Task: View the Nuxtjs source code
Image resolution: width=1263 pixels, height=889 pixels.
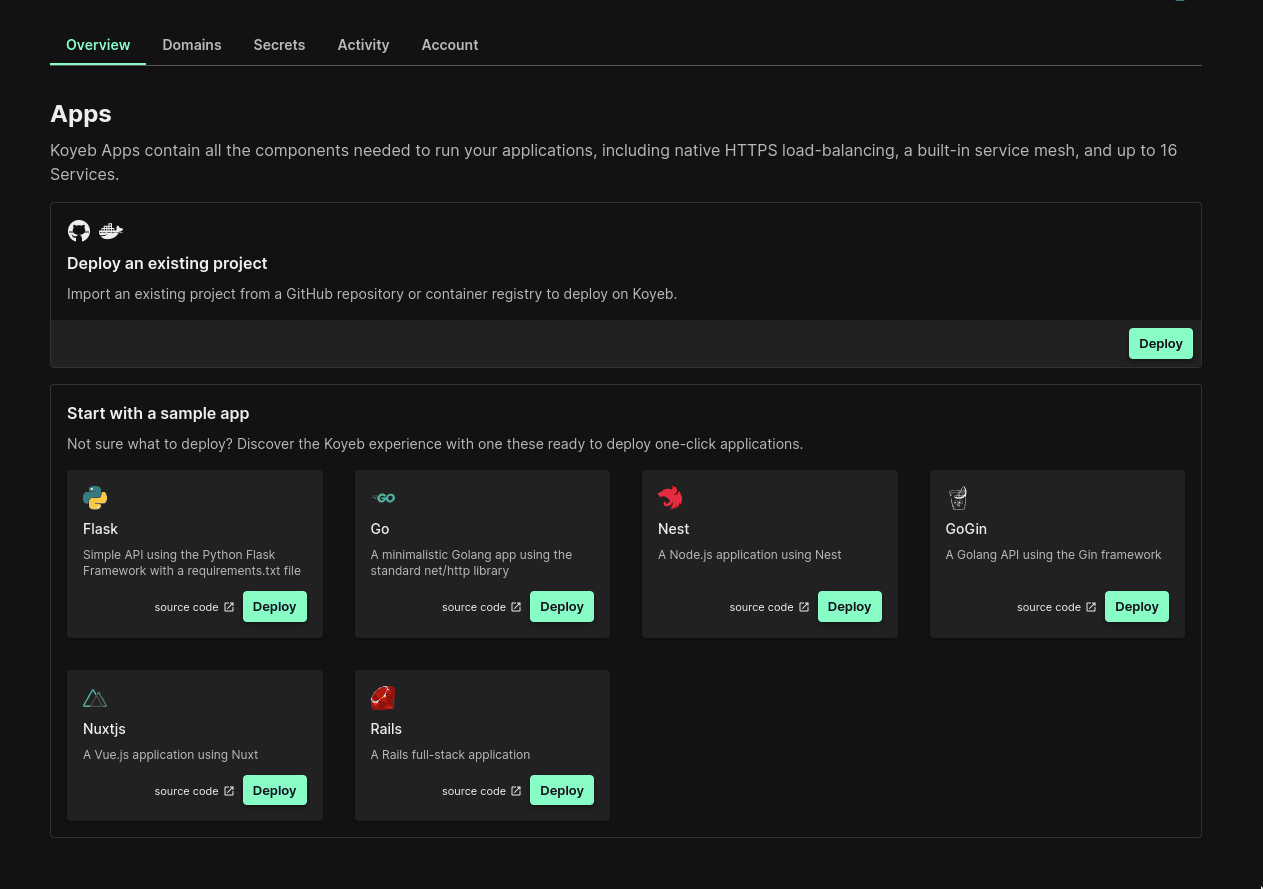Action: click(186, 790)
